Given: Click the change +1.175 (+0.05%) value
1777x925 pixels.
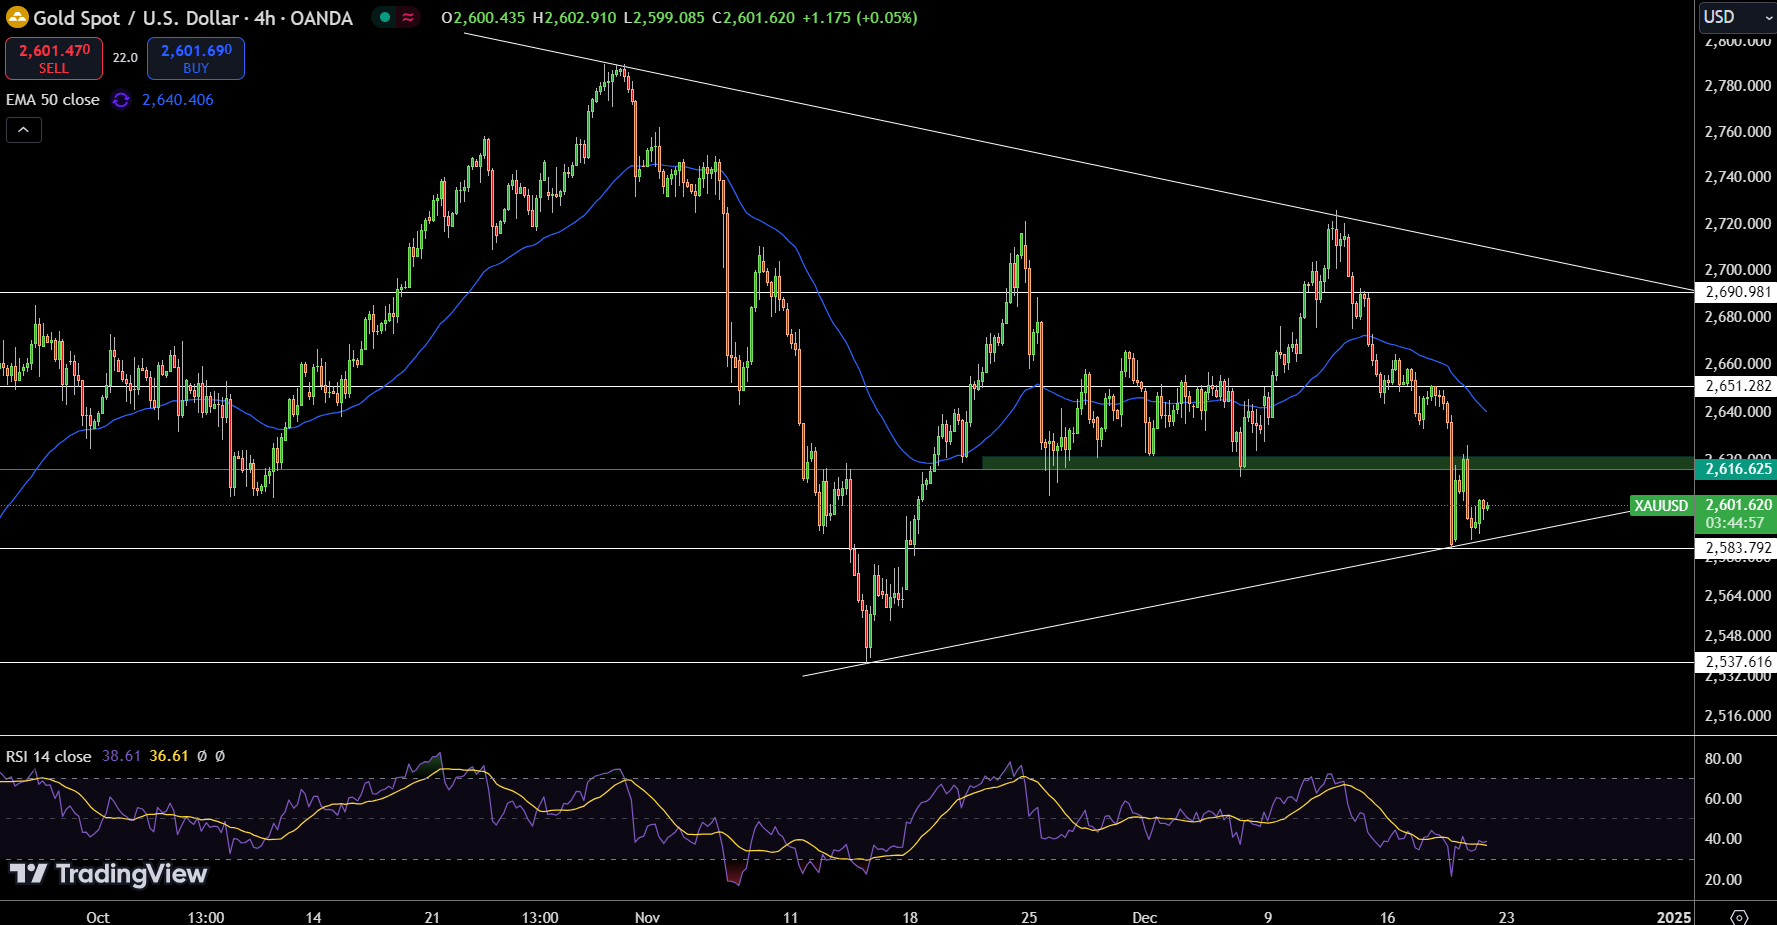Looking at the screenshot, I should (x=860, y=18).
